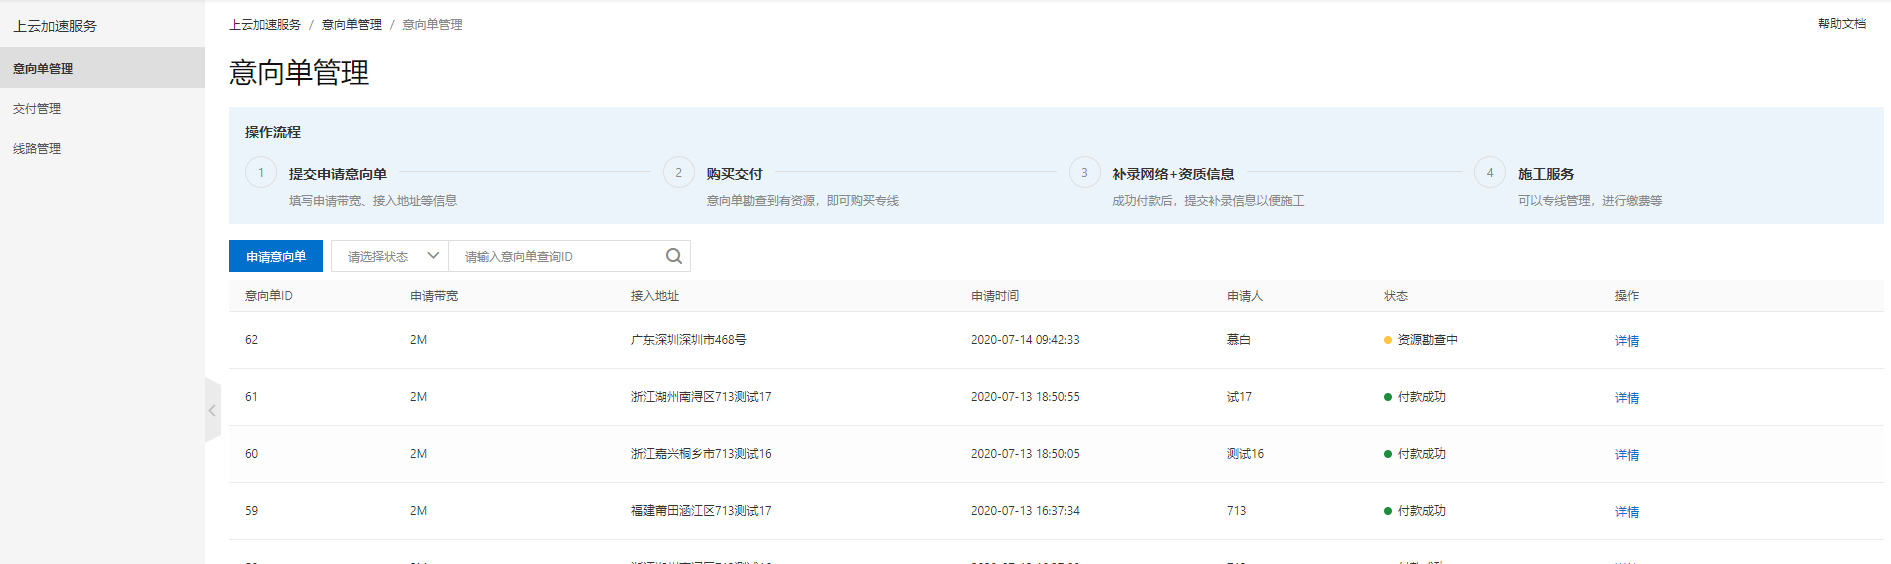Screen dimensions: 1891x564
Task: Click address 浙江嘉兴桐乡市713测试16
Action: coord(701,454)
